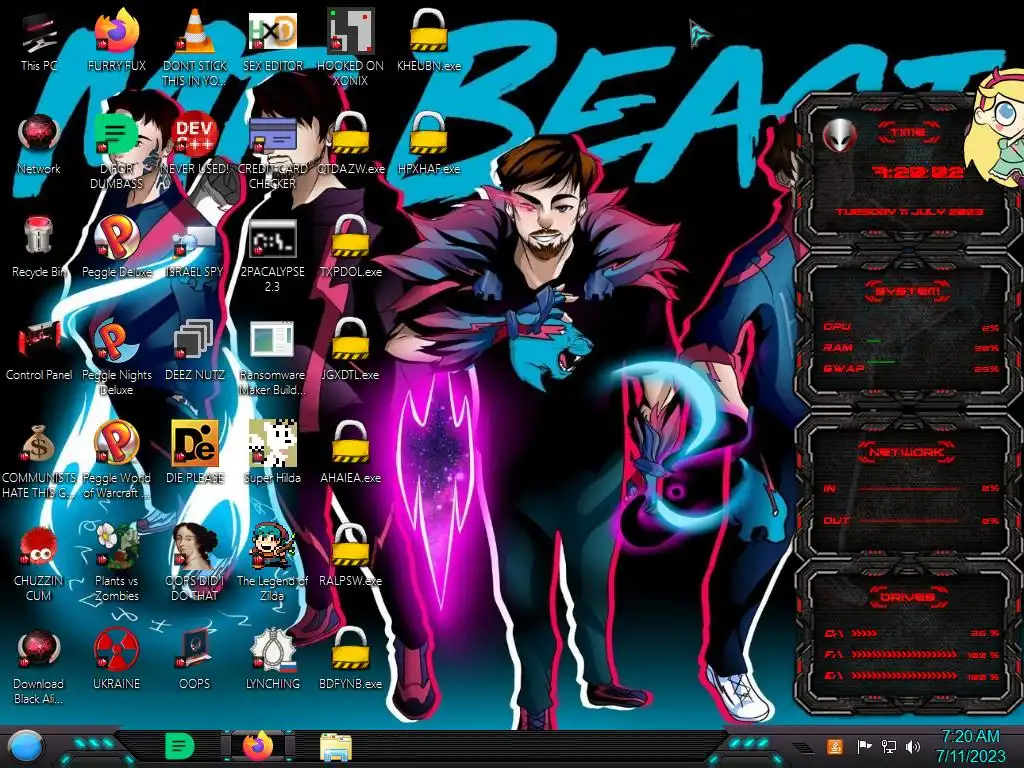Select the Plants vs Zombies shortcut

point(116,563)
